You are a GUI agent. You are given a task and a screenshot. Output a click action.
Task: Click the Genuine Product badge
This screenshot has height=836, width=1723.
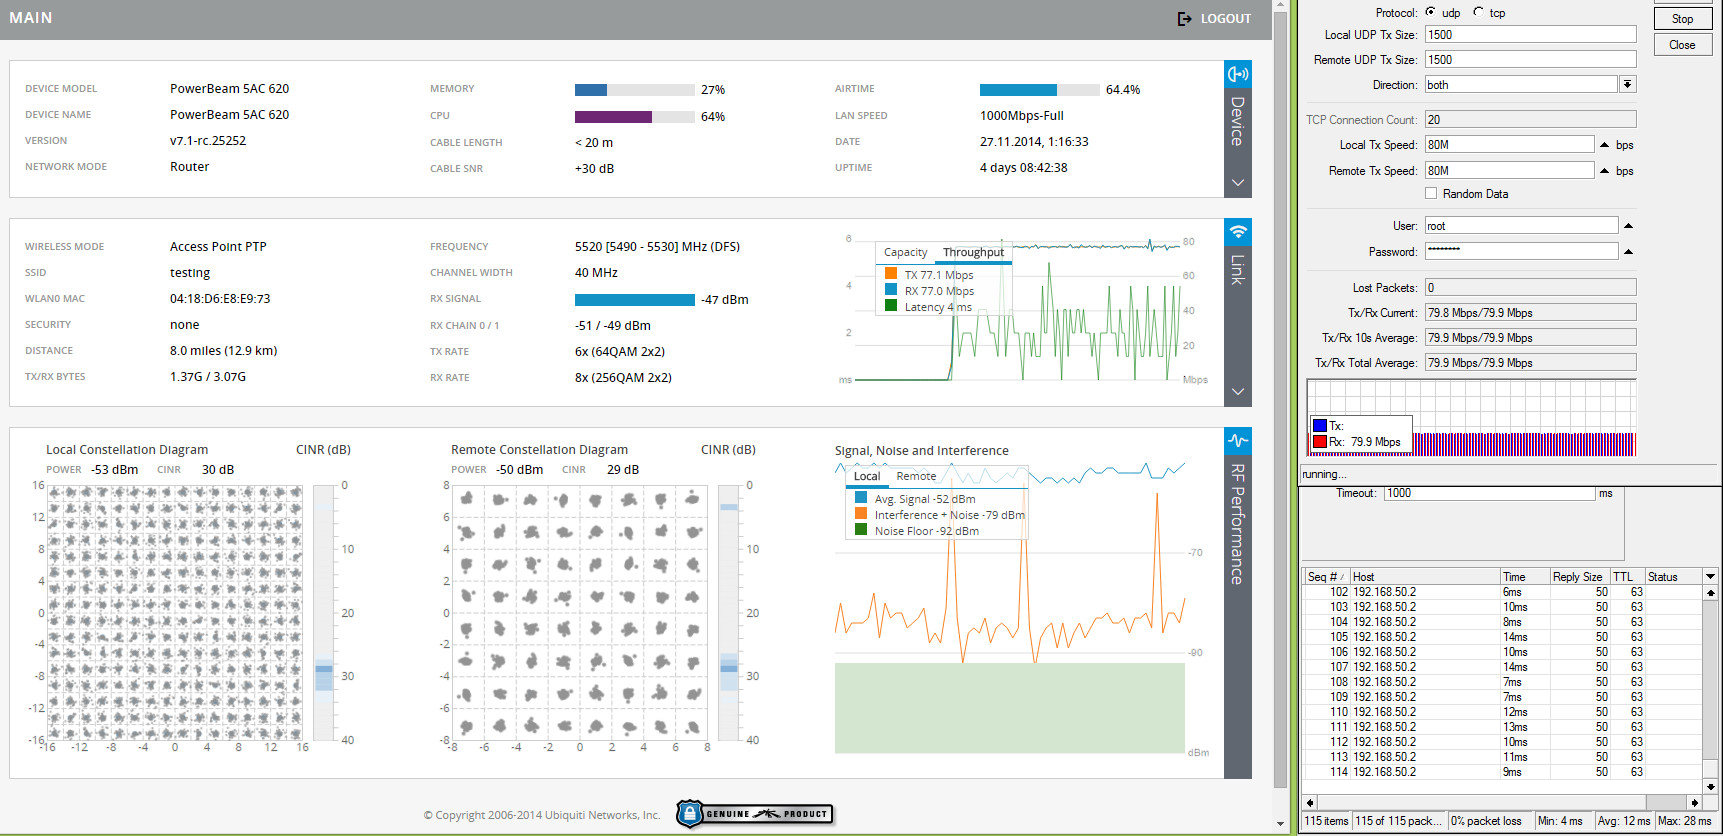[754, 814]
